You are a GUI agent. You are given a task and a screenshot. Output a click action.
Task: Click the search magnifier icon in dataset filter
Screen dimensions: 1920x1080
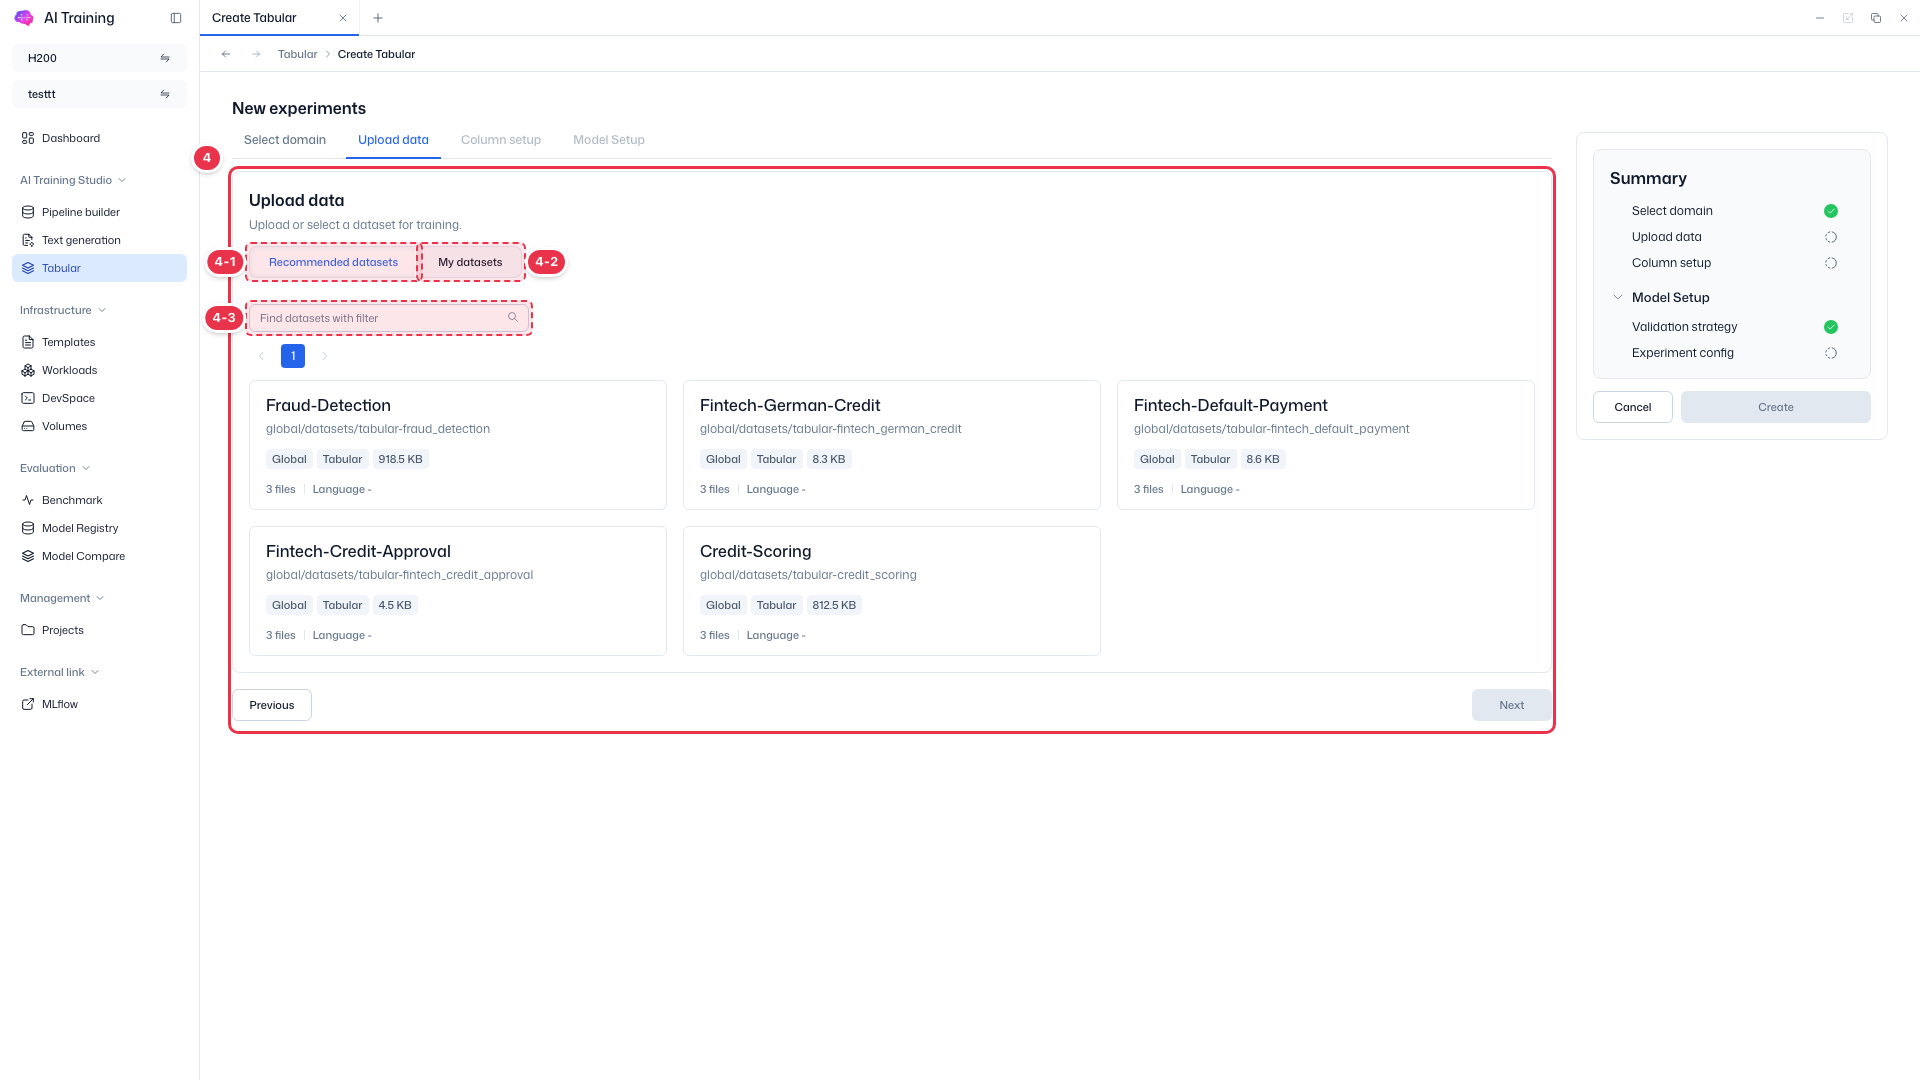click(513, 318)
